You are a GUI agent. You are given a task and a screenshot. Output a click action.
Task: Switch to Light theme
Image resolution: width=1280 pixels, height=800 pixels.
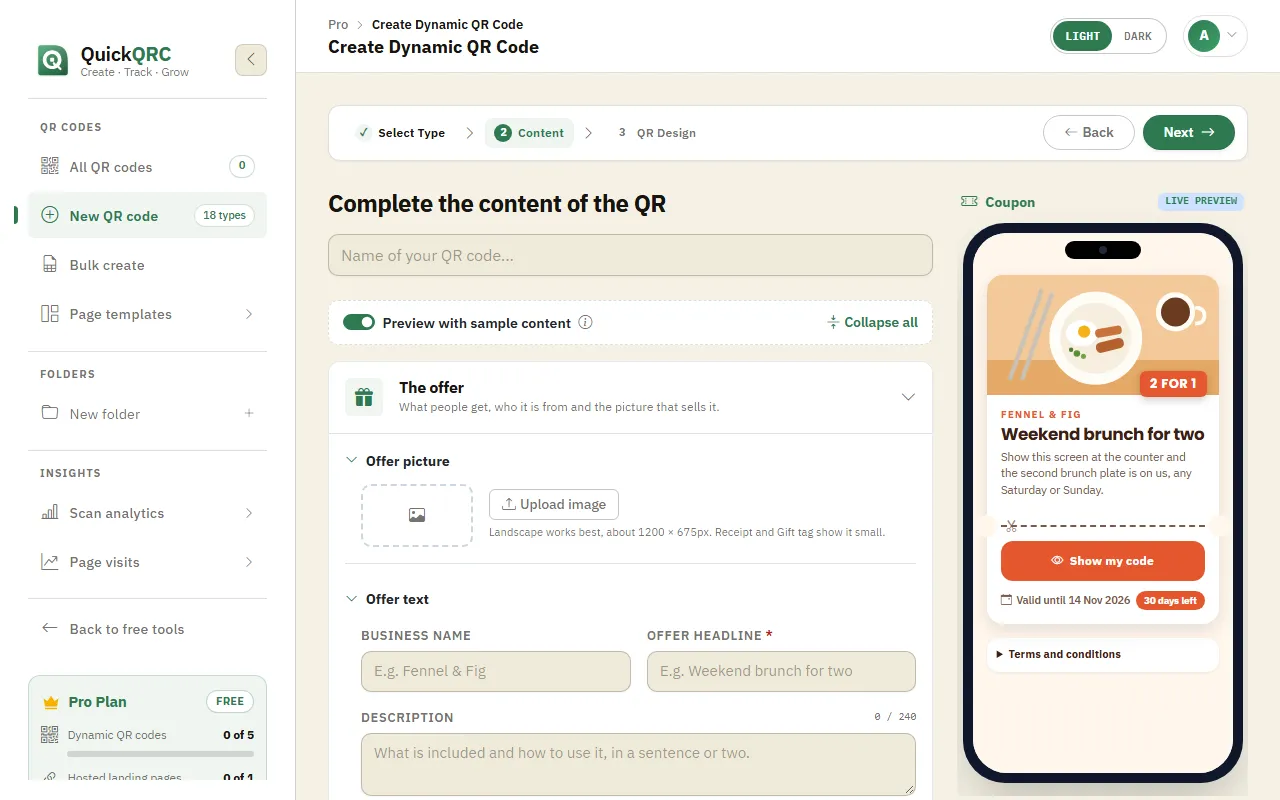(1082, 36)
